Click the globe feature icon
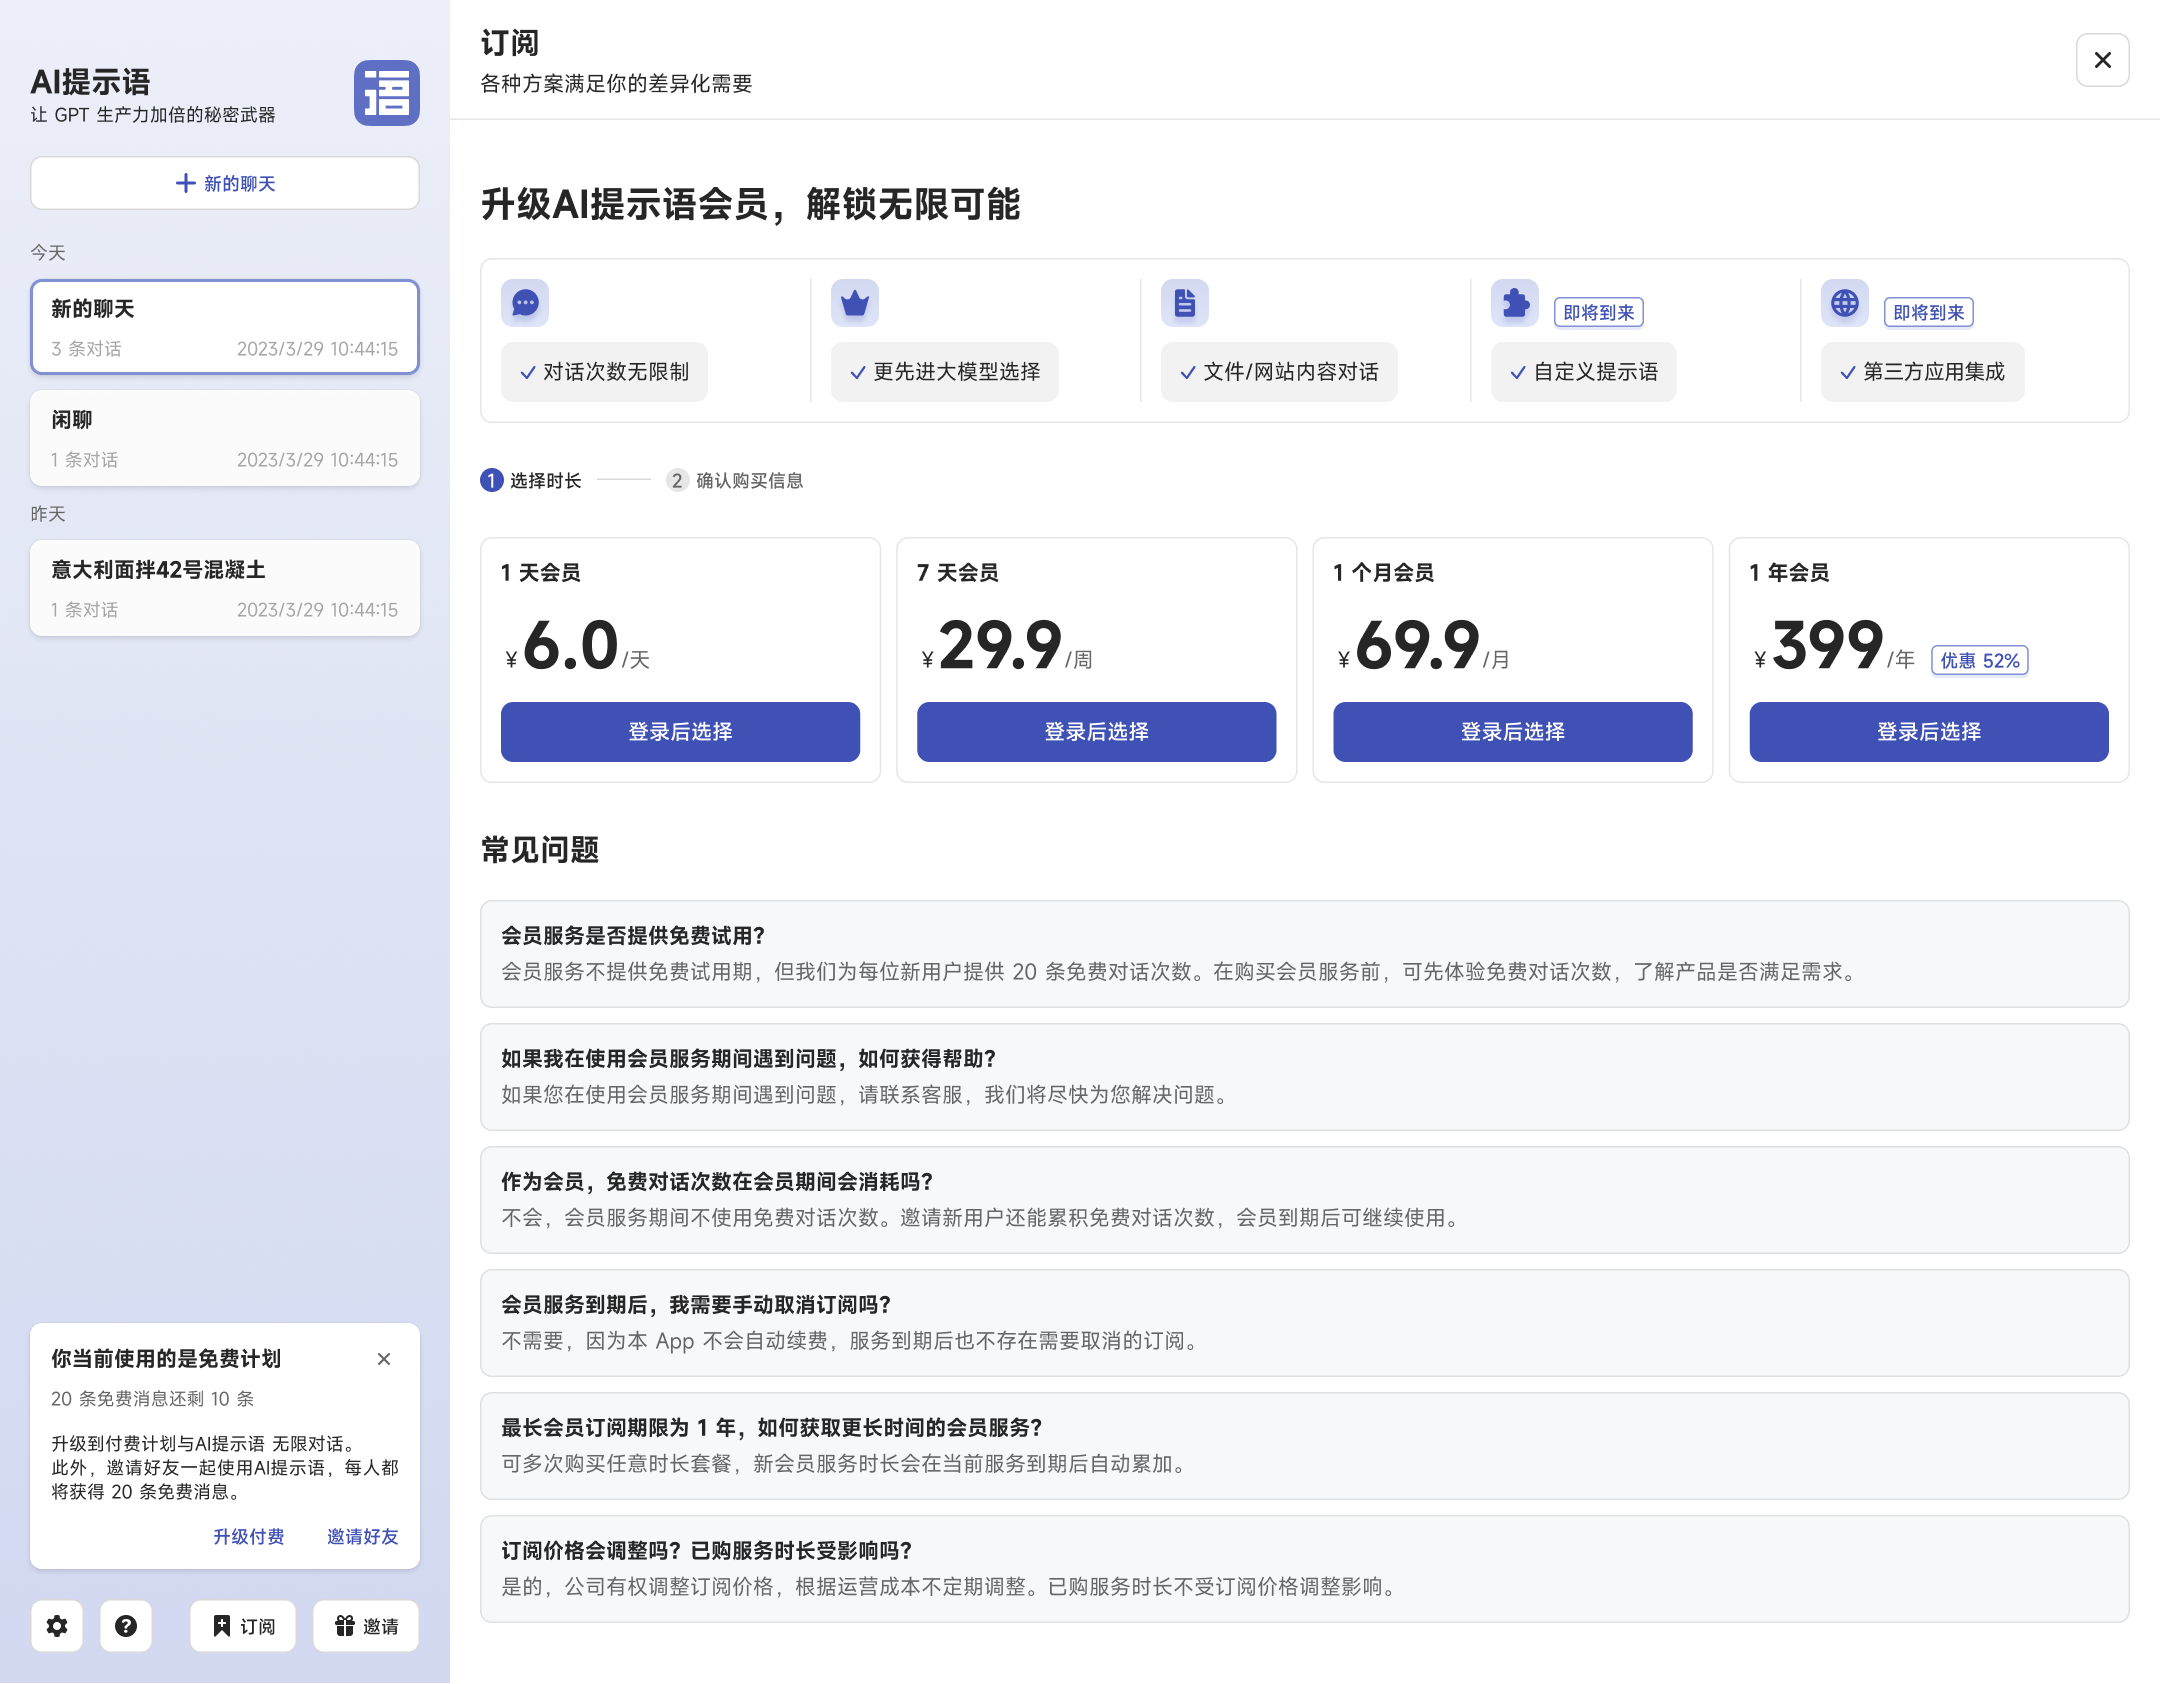Viewport: 2161px width, 1684px height. 1845,303
